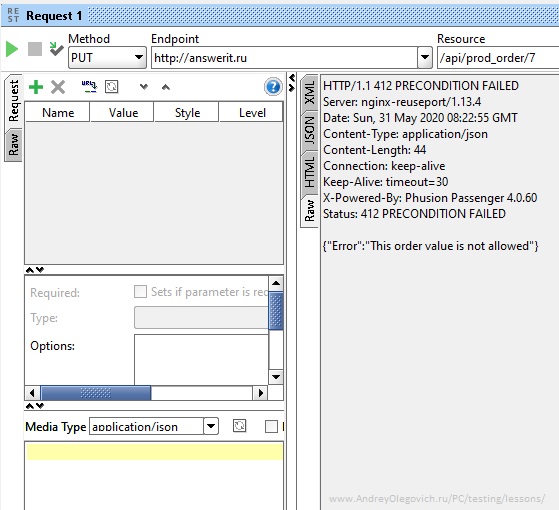The image size is (559, 510).
Task: Expand the Endpoint URL dropdown arrow
Action: click(x=425, y=57)
